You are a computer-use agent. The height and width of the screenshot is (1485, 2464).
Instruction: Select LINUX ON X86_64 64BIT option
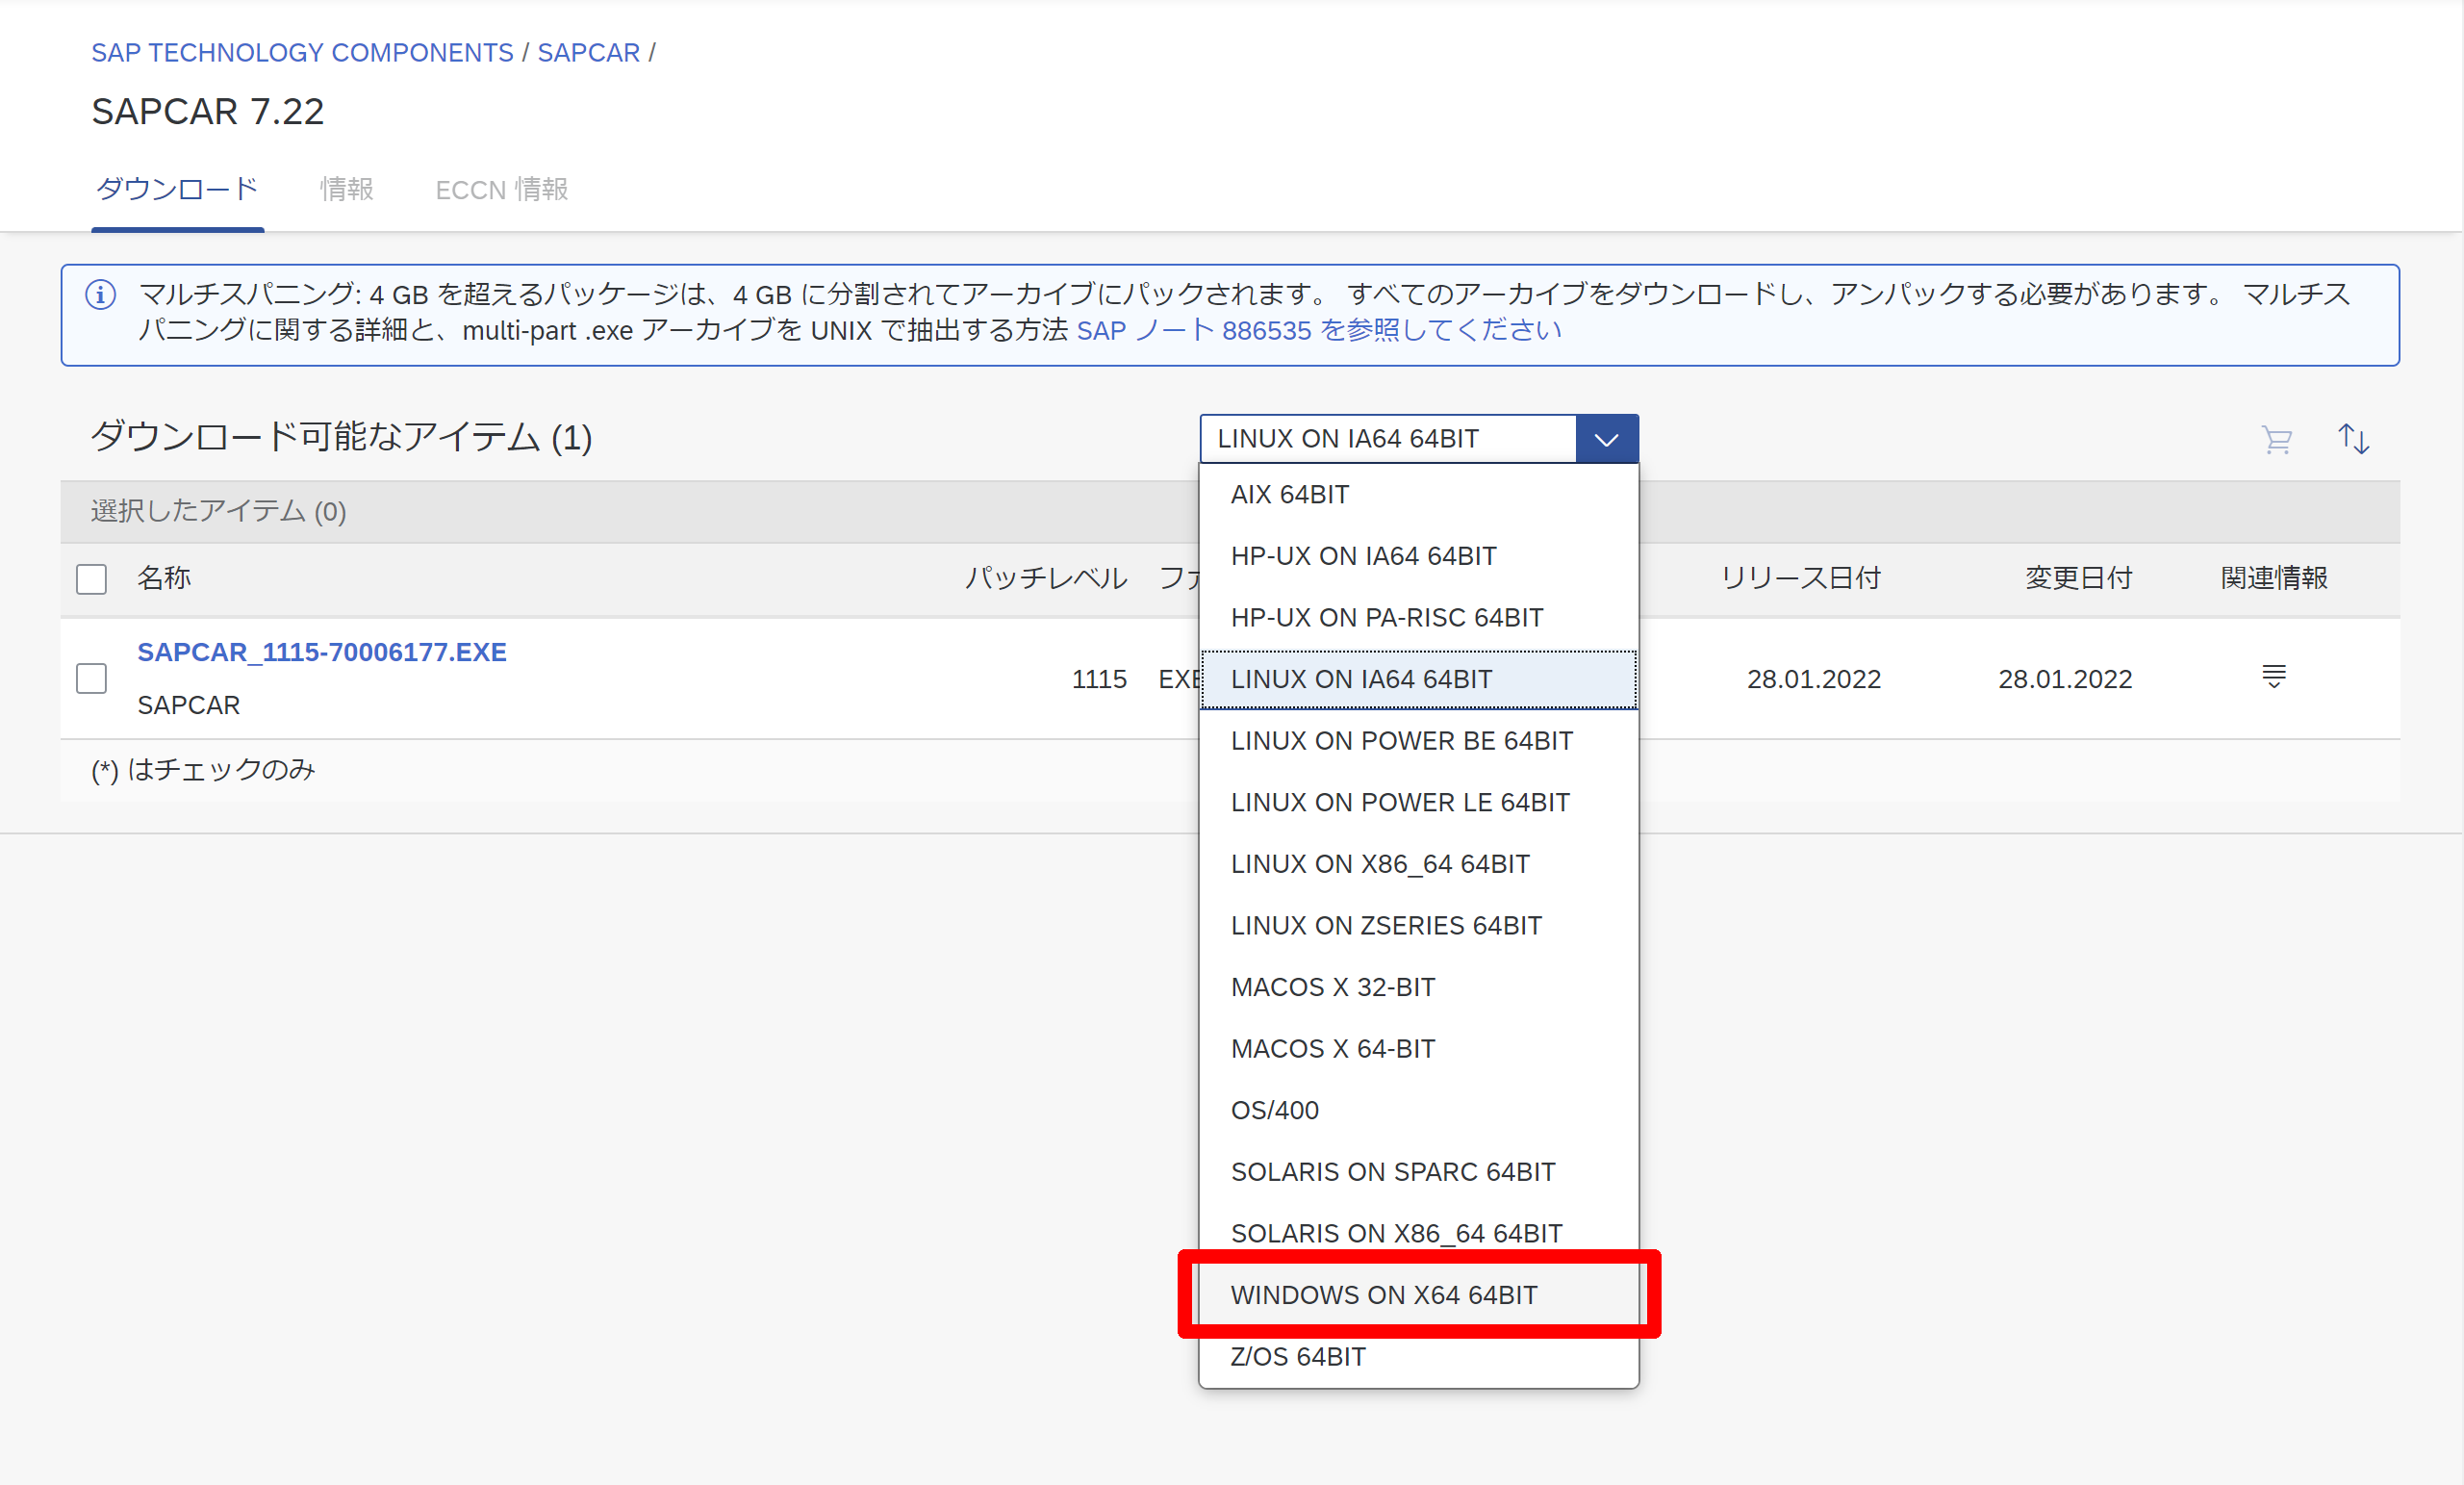(x=1380, y=863)
